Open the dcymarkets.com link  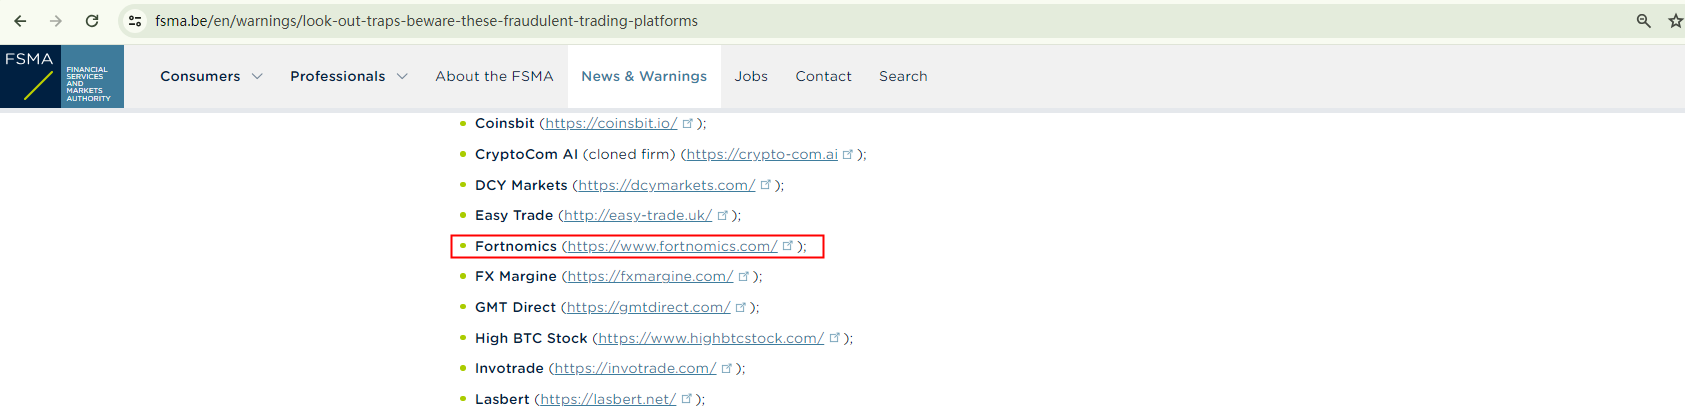coord(666,185)
